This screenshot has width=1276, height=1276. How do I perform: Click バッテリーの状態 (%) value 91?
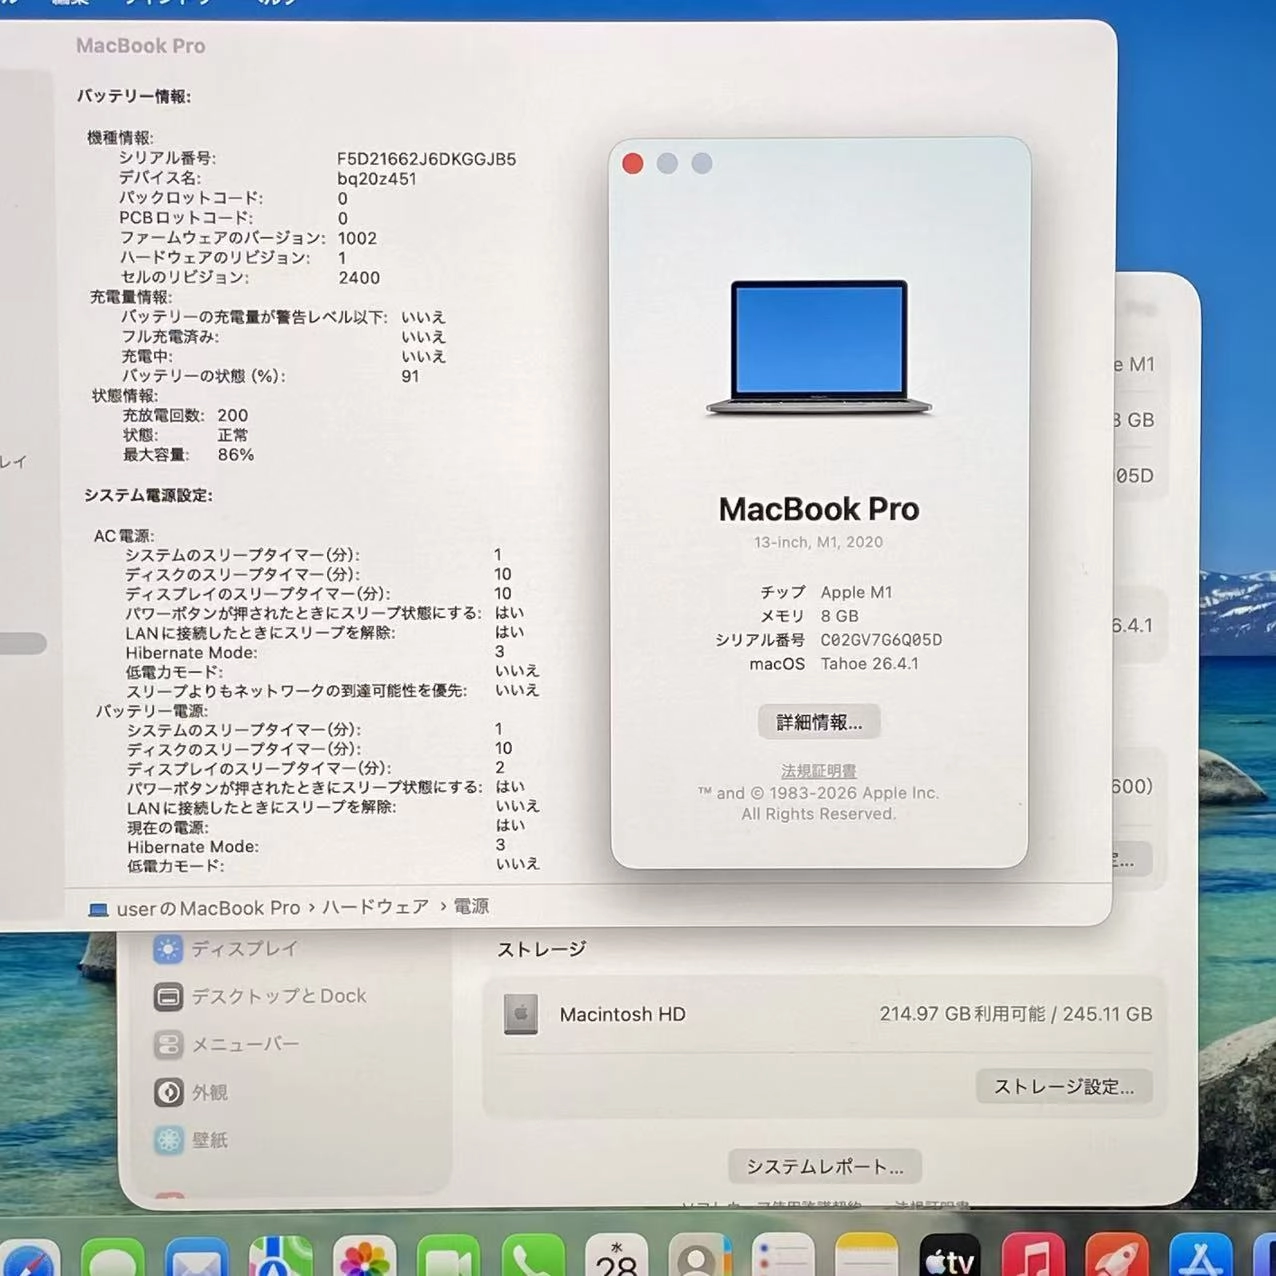[x=410, y=376]
